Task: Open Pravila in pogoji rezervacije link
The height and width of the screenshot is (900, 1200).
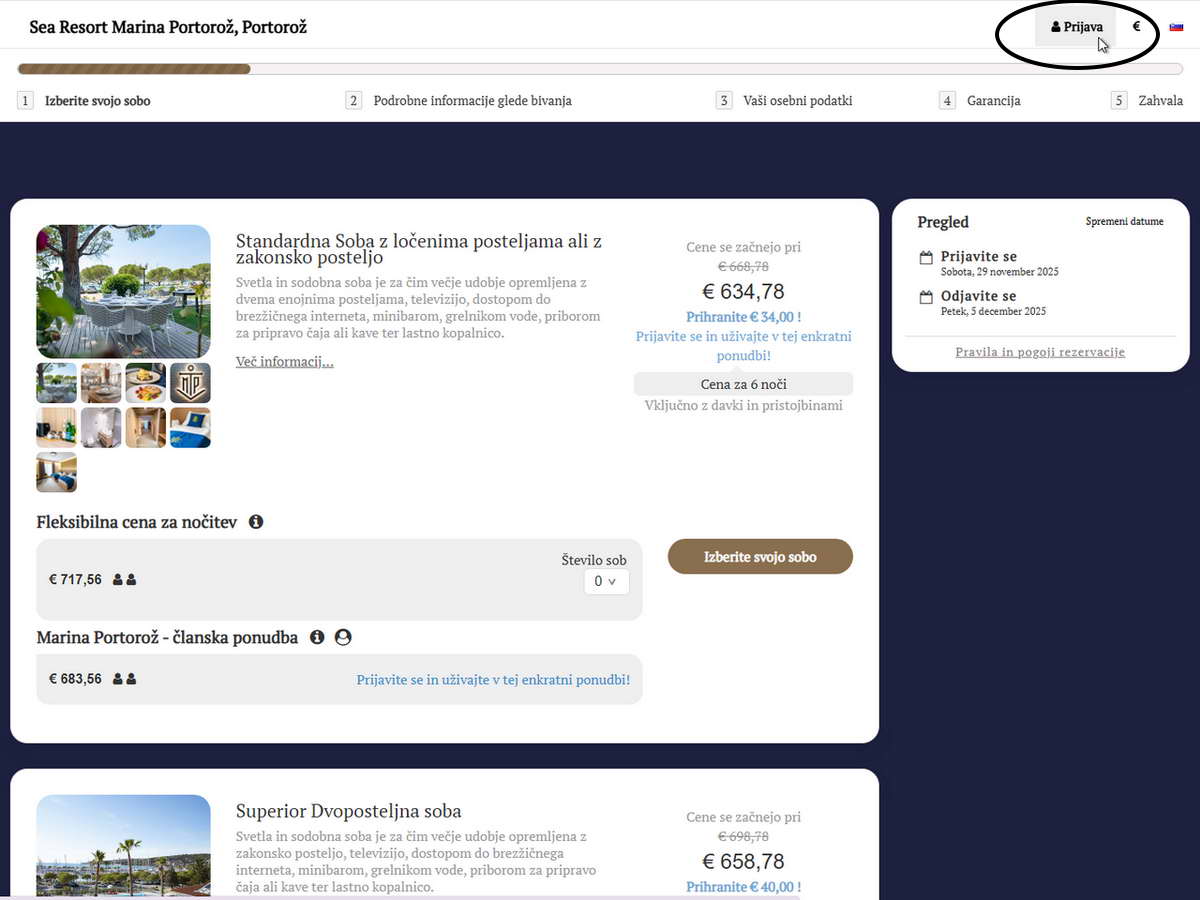Action: [x=1040, y=352]
